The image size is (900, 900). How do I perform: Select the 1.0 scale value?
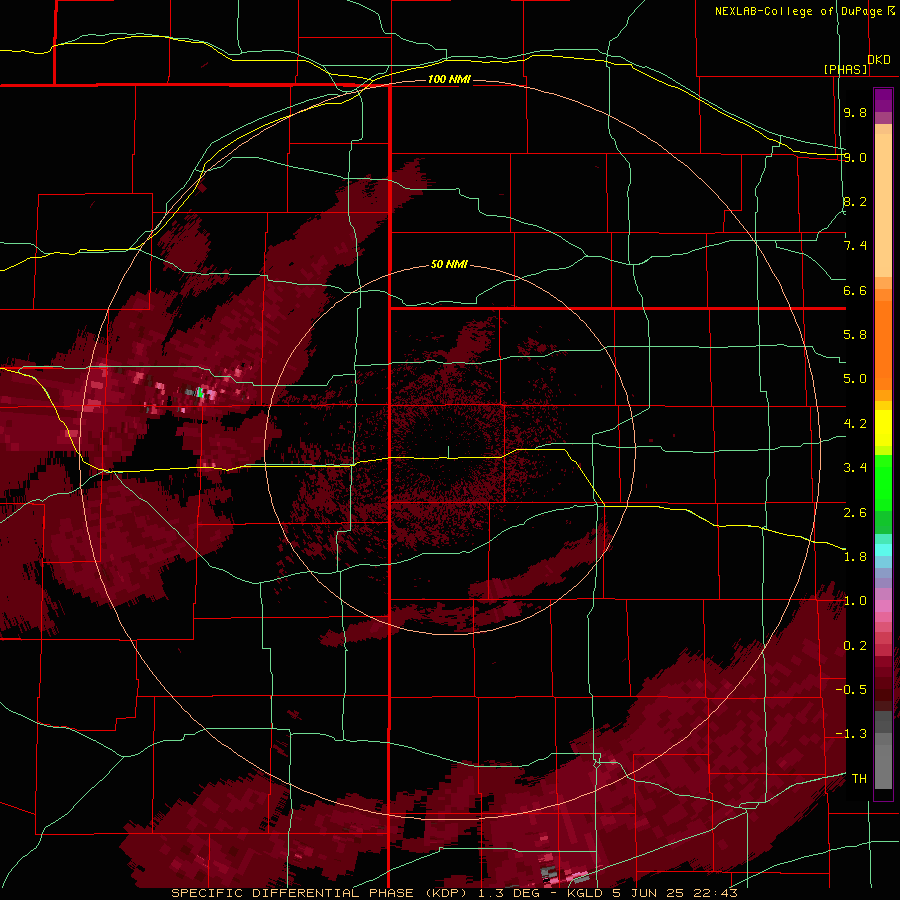pos(855,601)
